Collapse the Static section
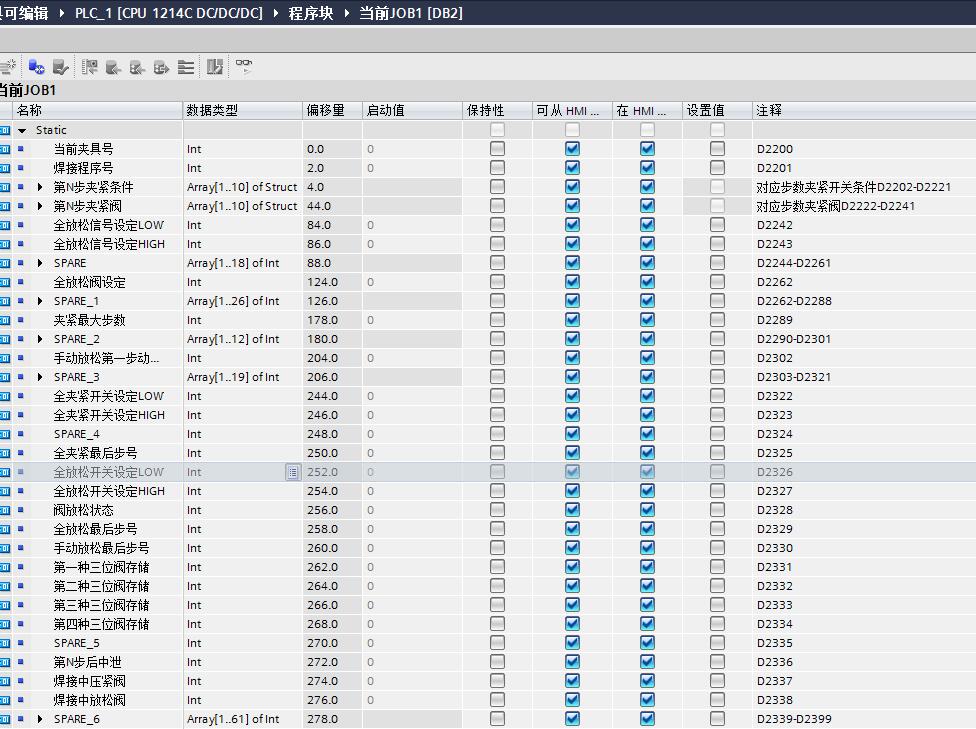Image resolution: width=976 pixels, height=729 pixels. coord(22,130)
